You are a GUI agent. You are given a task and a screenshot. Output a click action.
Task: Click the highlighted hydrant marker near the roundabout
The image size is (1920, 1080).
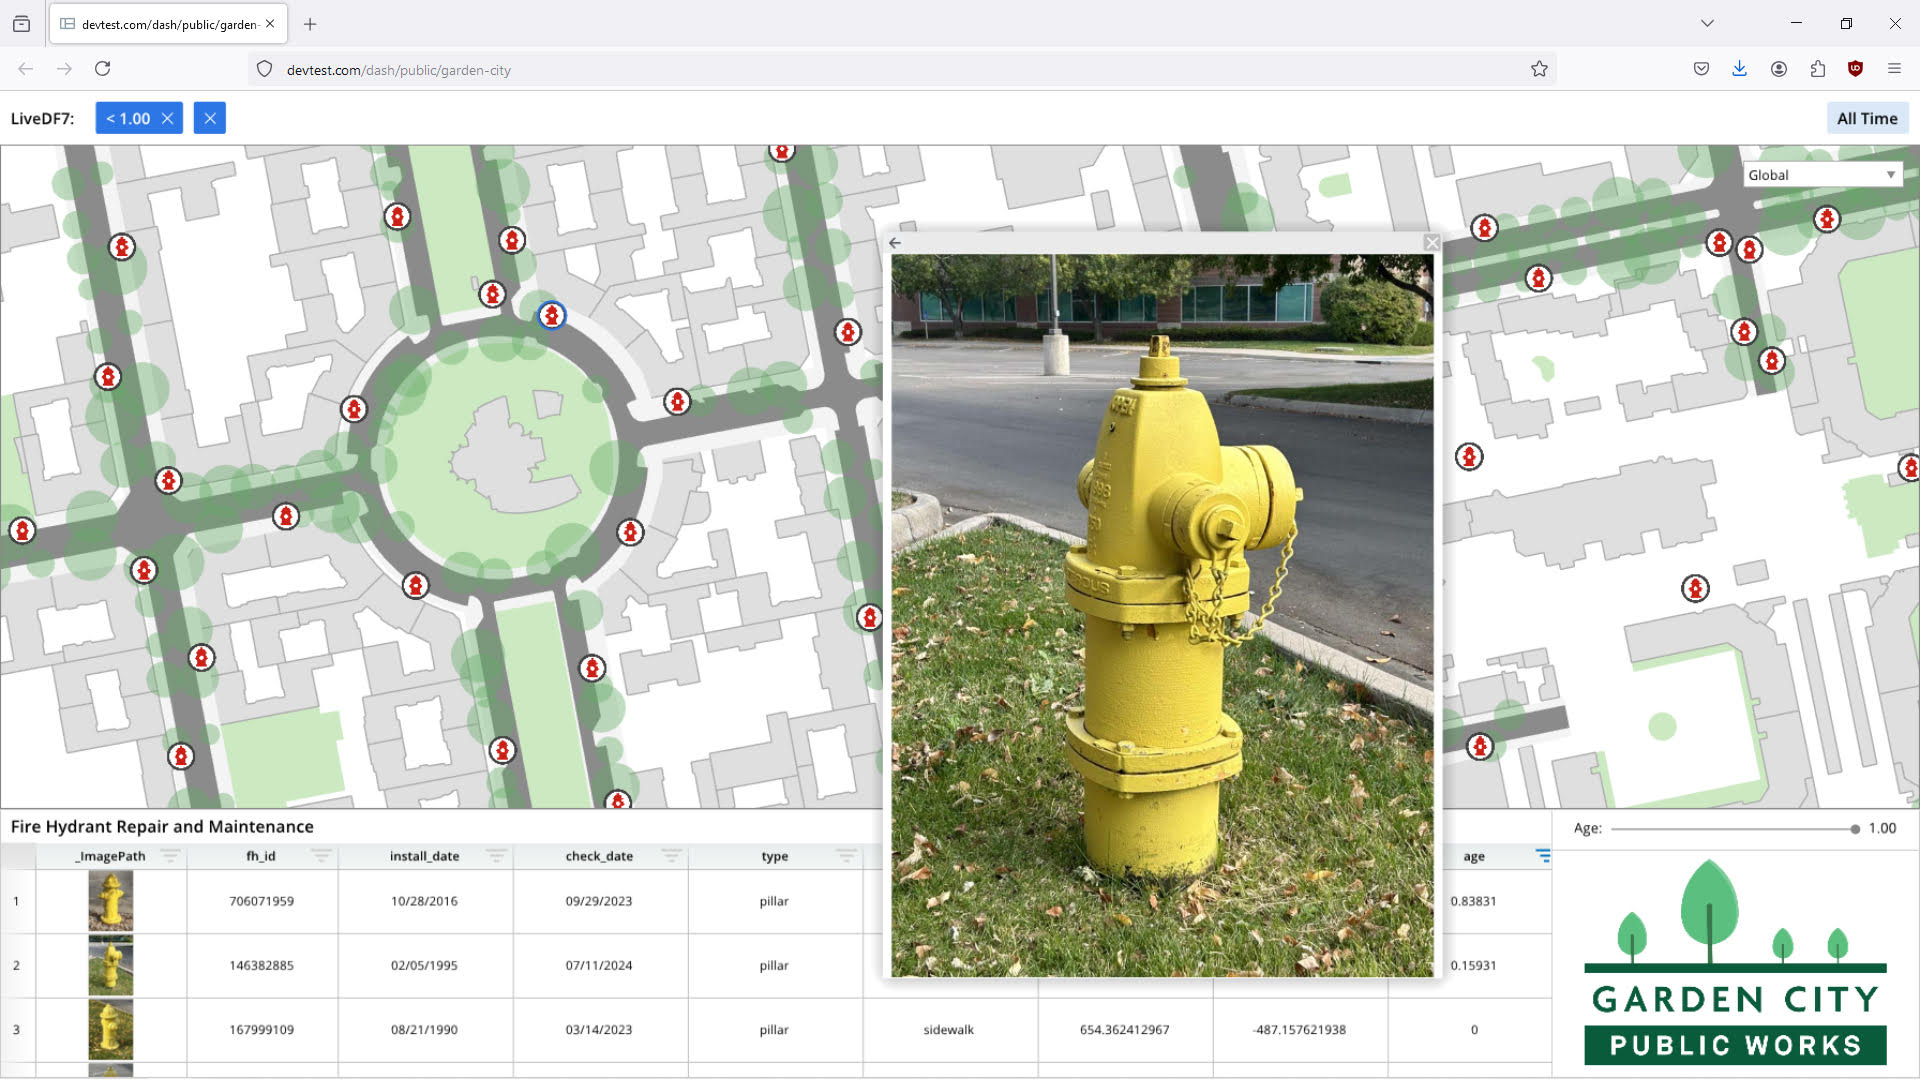pyautogui.click(x=552, y=316)
